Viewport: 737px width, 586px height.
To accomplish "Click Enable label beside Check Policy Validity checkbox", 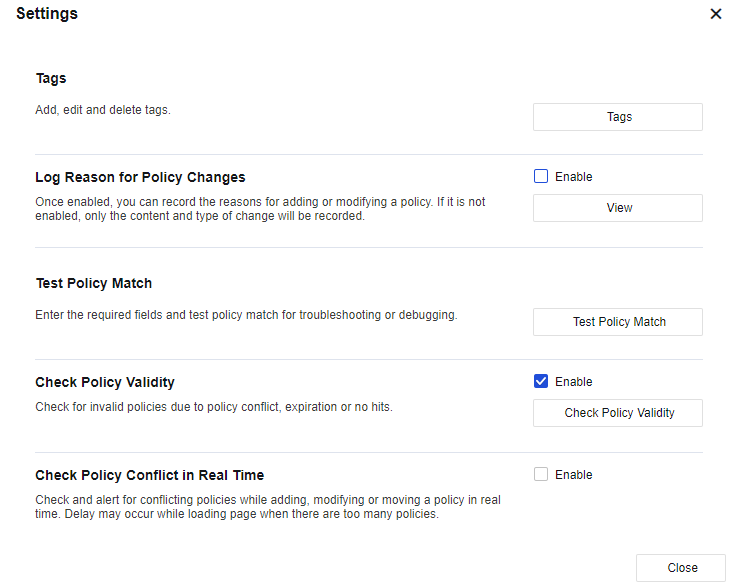I will point(574,382).
